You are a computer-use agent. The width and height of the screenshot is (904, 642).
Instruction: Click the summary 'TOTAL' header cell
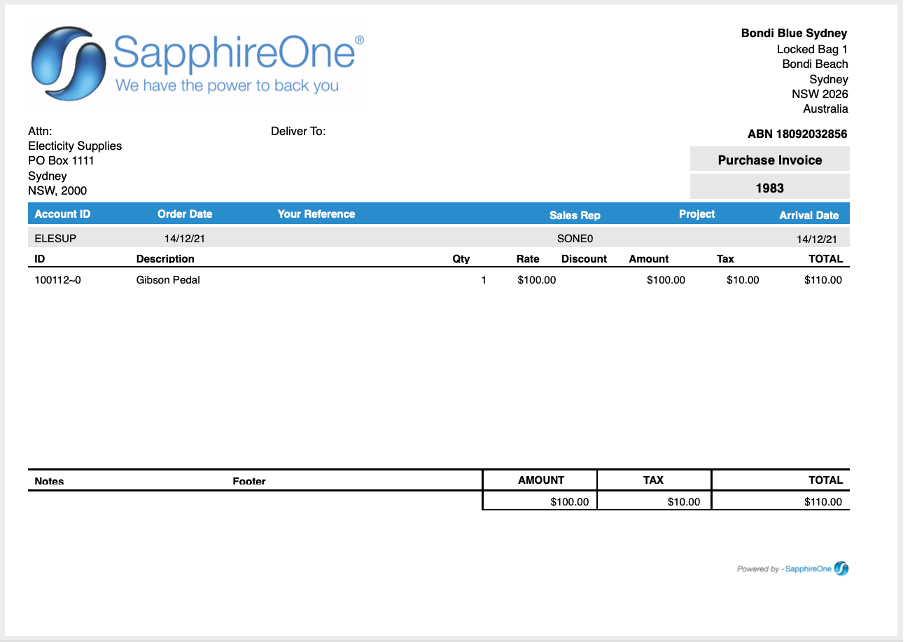(781, 480)
